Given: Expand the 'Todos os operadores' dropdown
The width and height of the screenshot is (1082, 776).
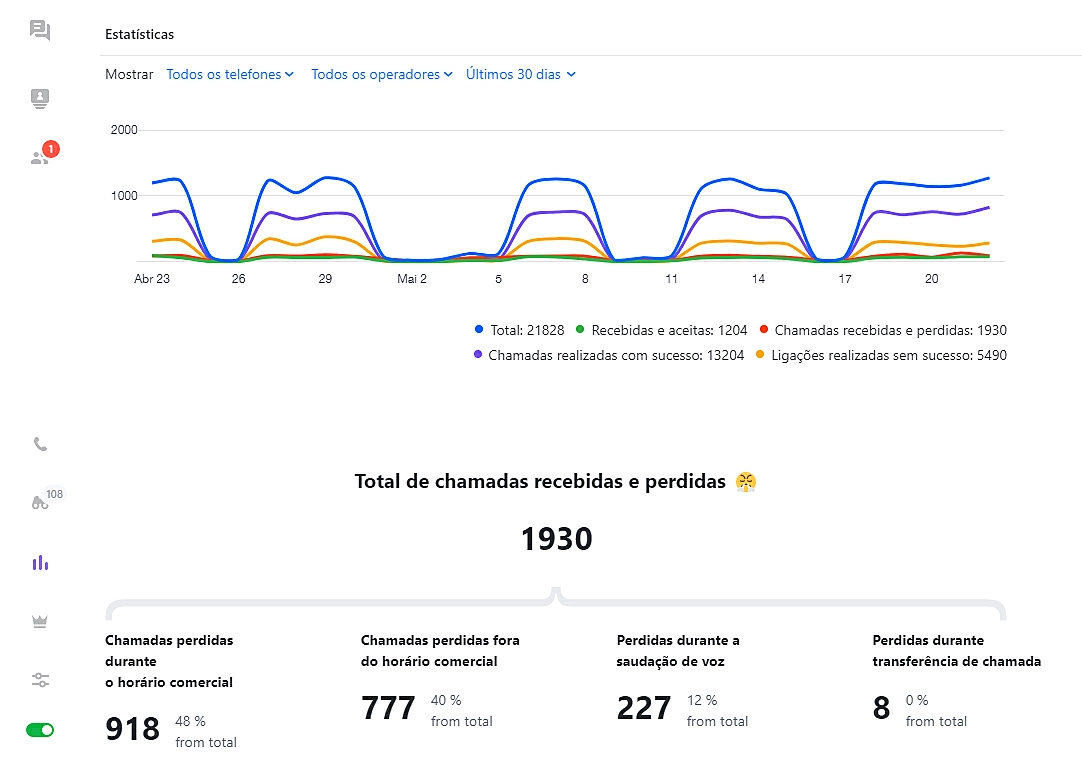Looking at the screenshot, I should click(381, 74).
